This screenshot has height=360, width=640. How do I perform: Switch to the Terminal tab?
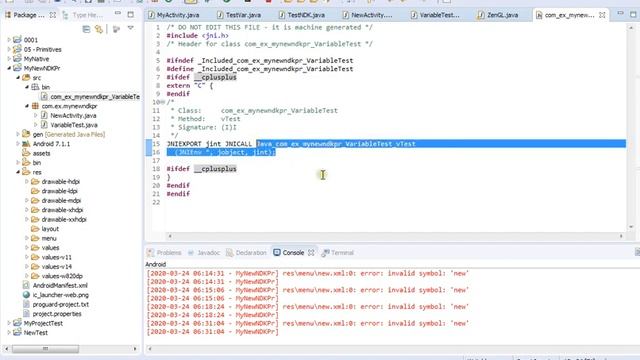(x=338, y=253)
